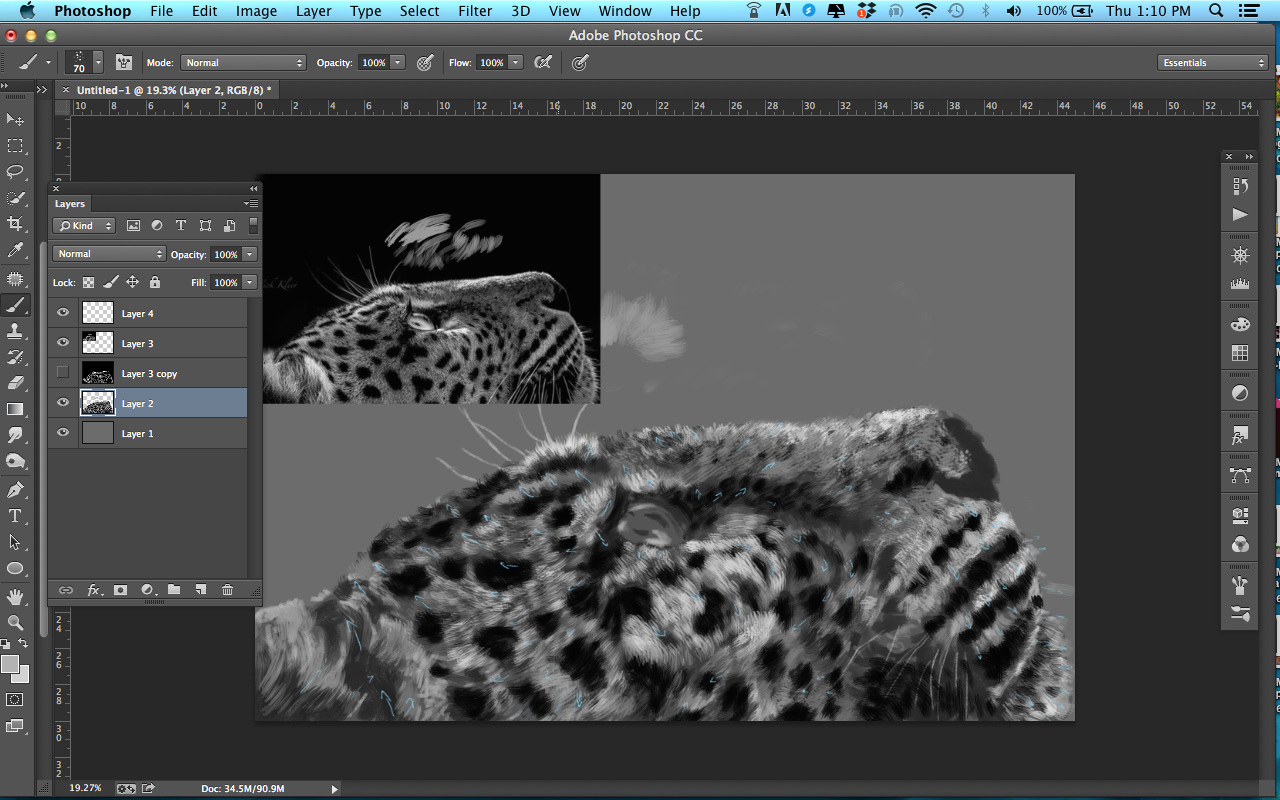Select the Pen tool

pos(15,490)
